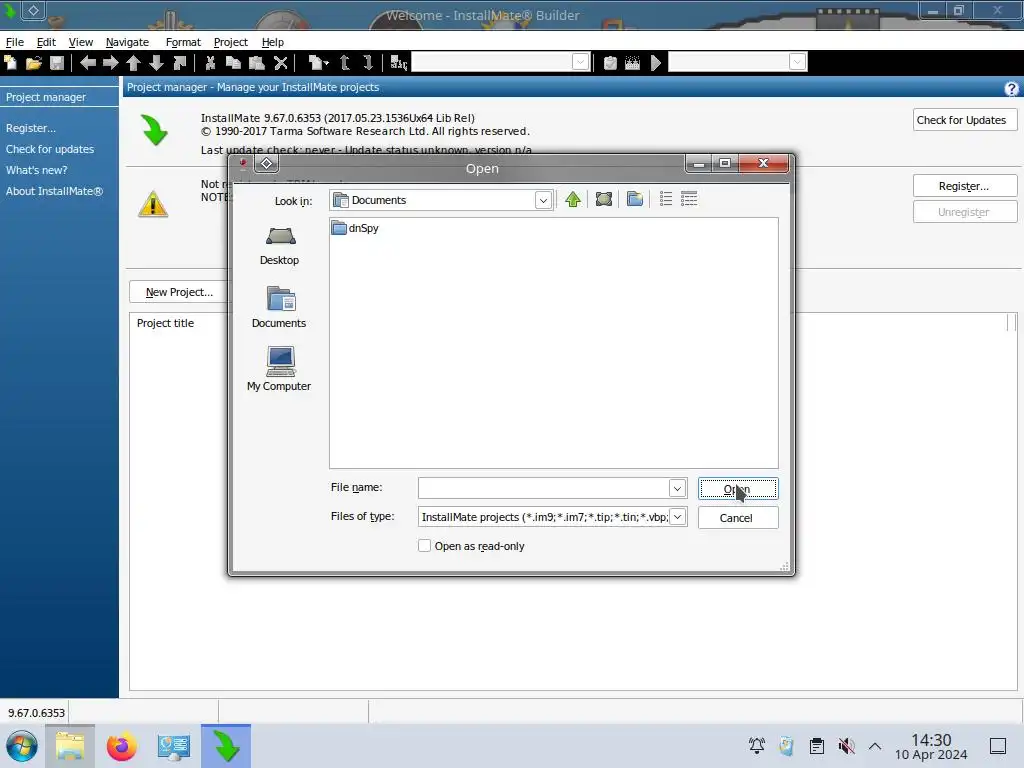Click the Check project clipboard toolbar icon
This screenshot has height=768, width=1024.
pos(610,63)
